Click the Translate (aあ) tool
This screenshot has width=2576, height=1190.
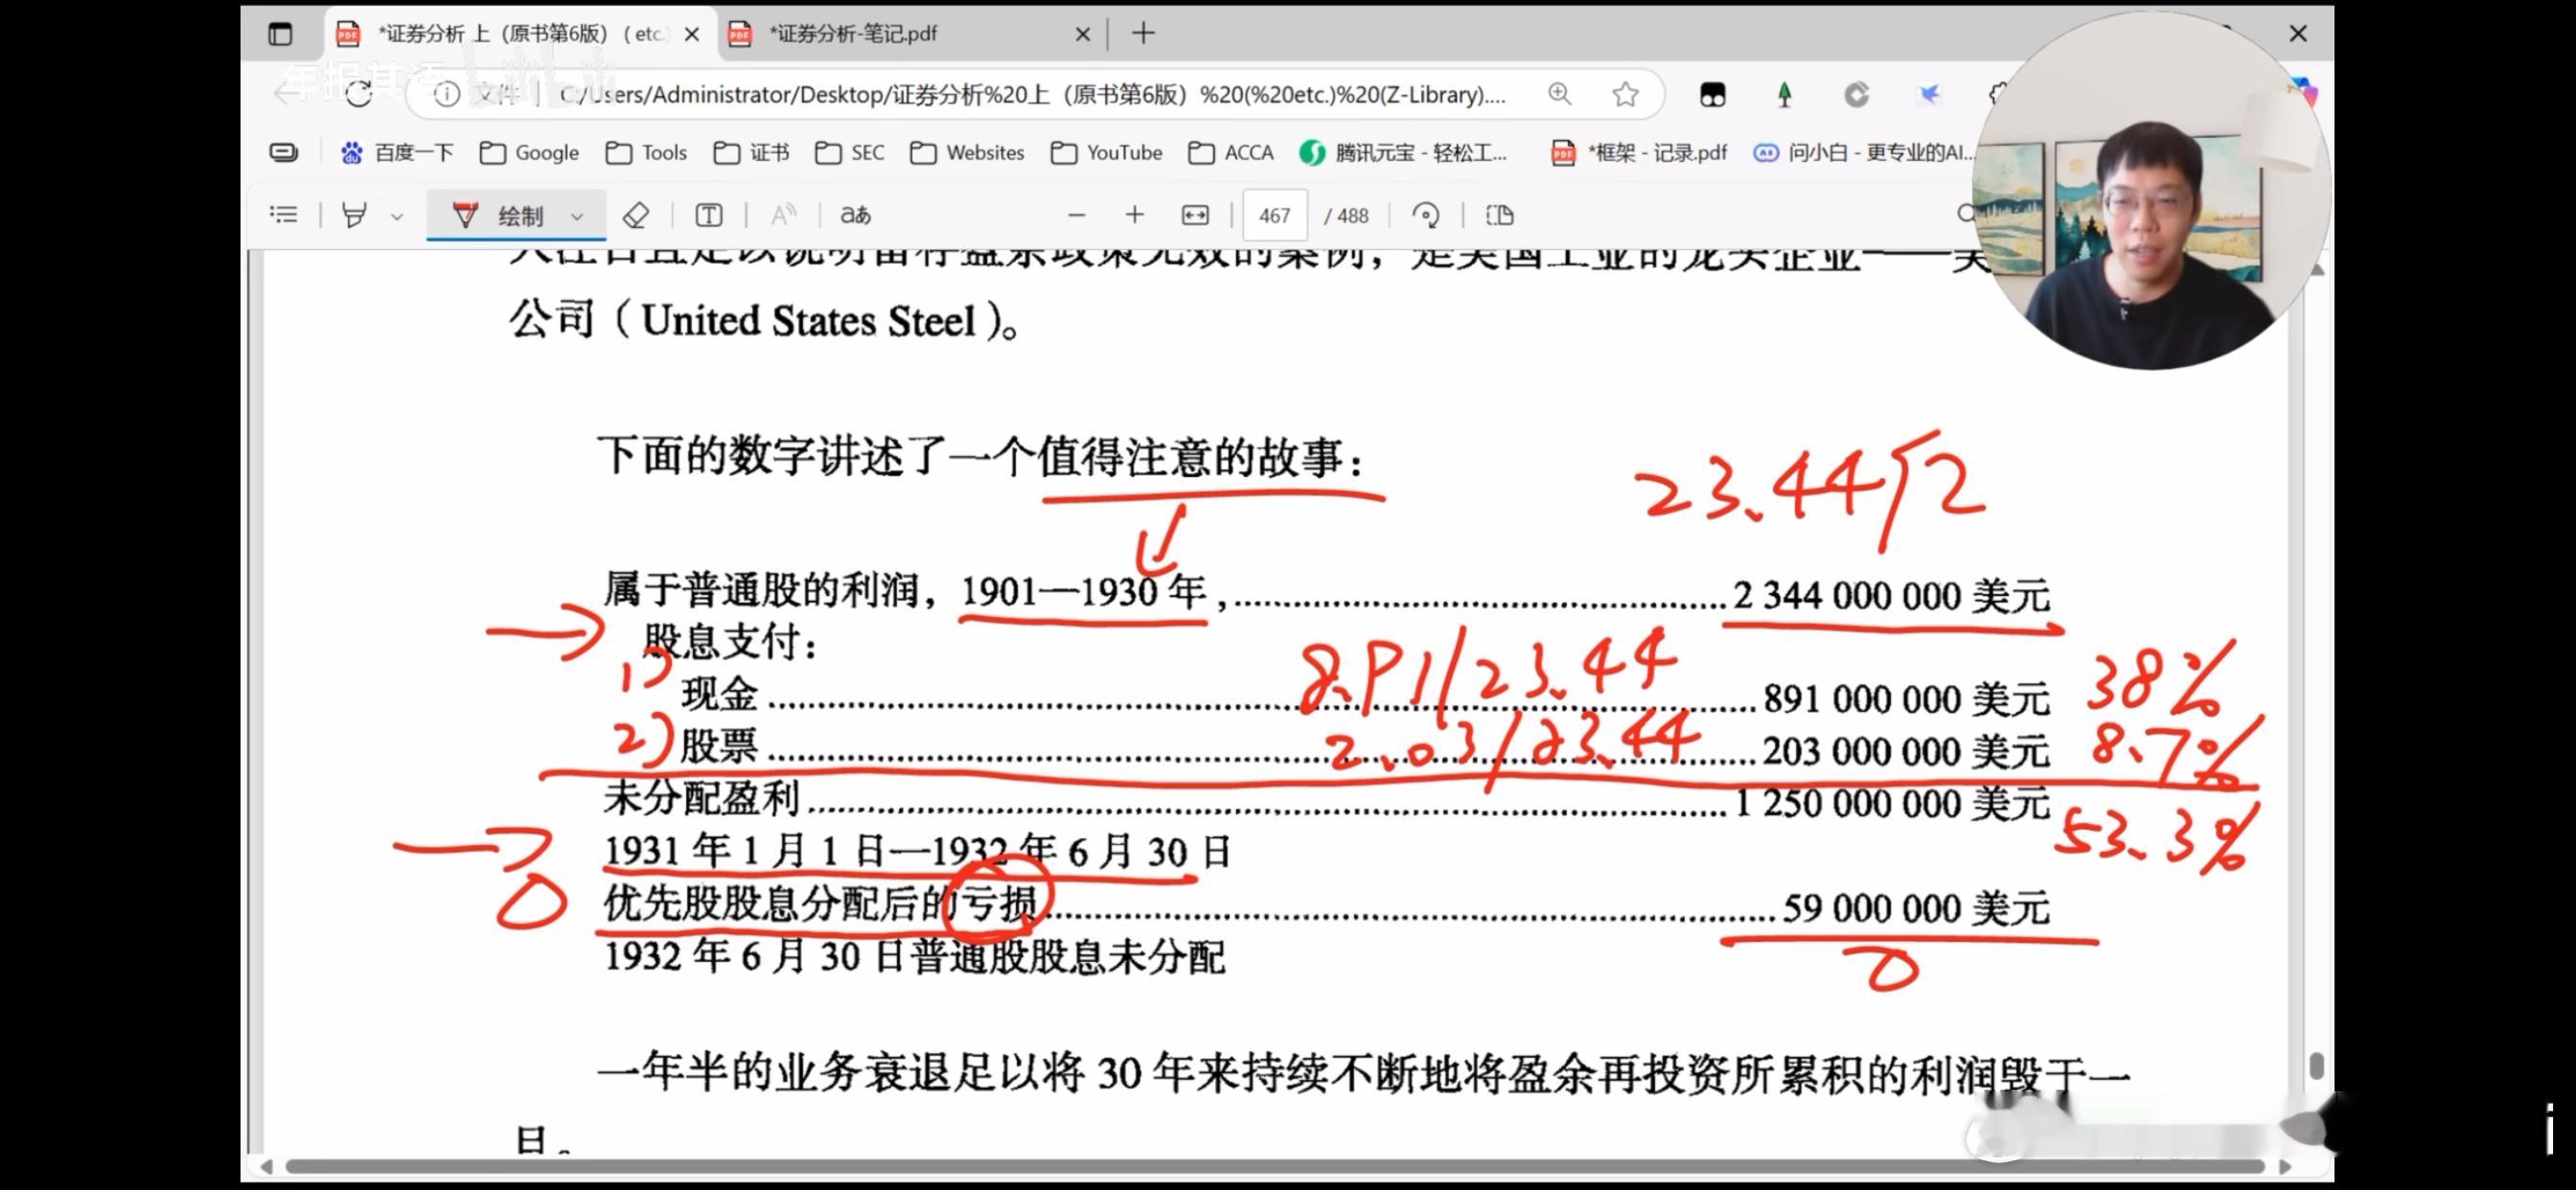(855, 215)
